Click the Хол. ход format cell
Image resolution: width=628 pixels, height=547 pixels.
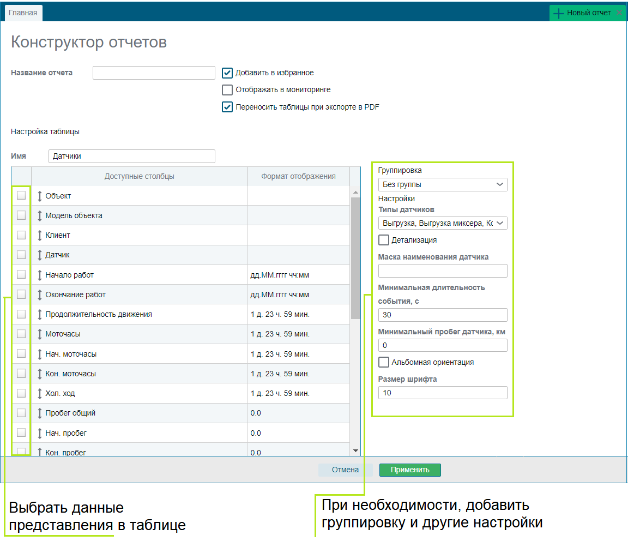(x=298, y=393)
